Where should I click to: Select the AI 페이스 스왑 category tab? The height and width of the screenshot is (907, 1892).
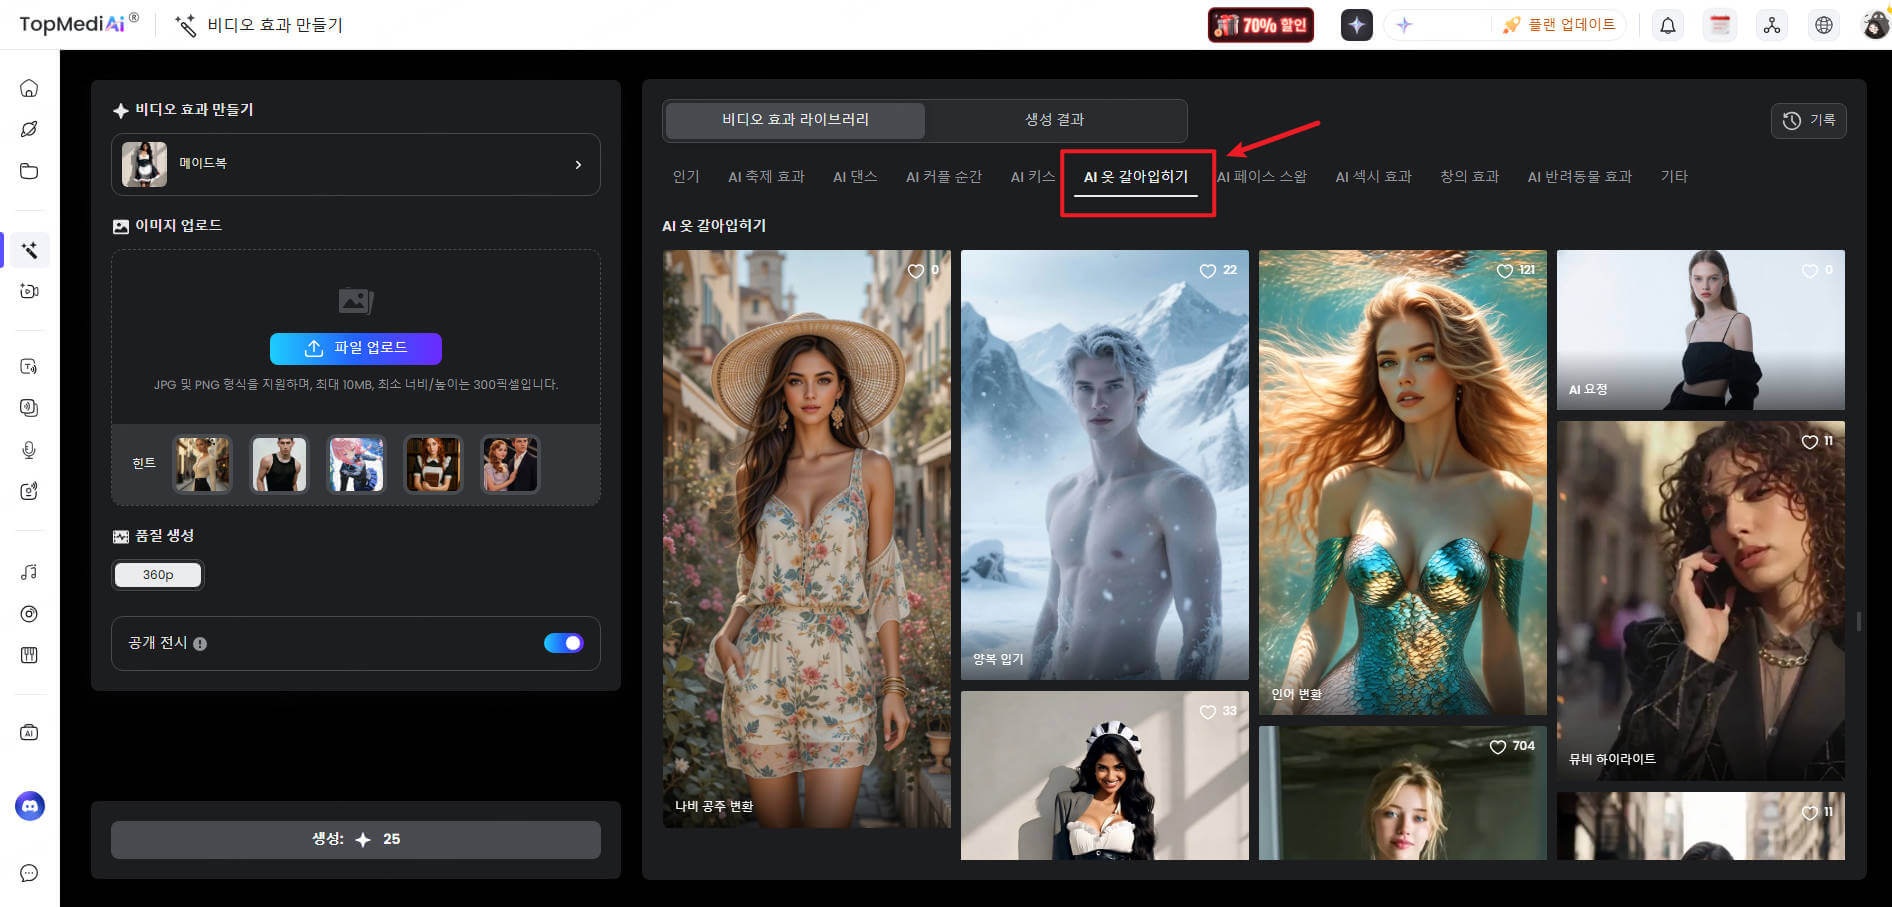point(1261,177)
